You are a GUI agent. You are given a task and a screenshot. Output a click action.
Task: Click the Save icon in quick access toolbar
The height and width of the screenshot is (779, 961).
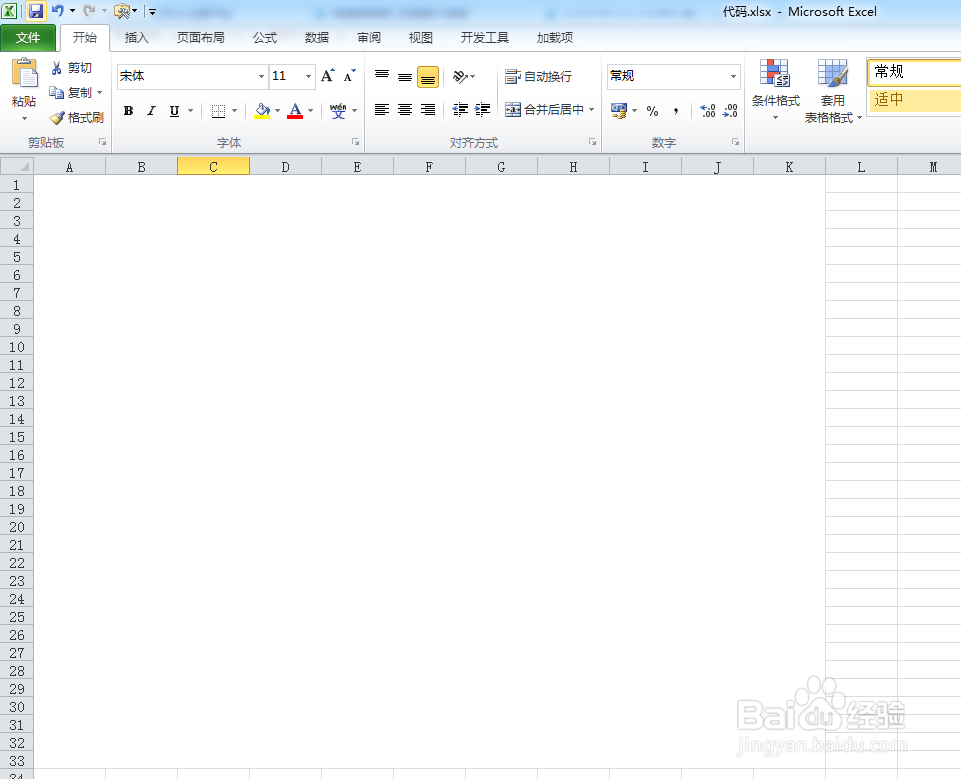pos(36,10)
